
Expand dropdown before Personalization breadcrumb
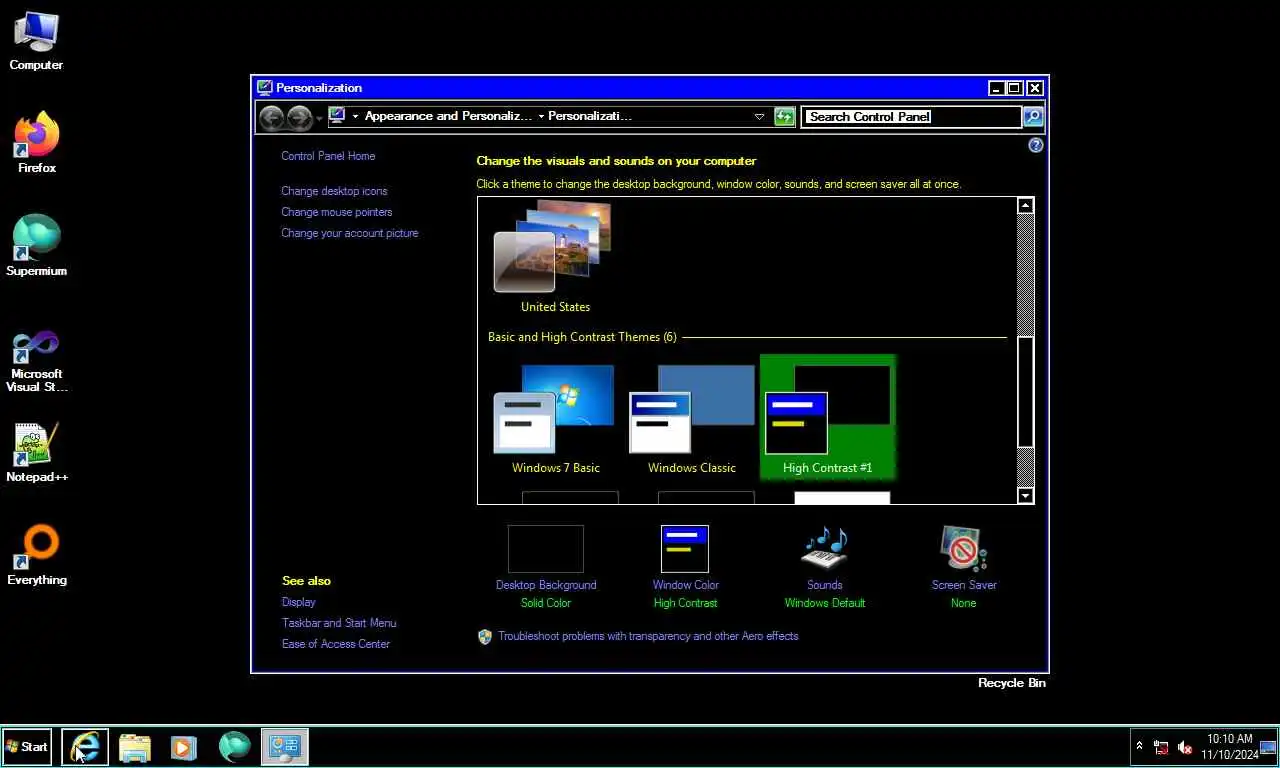click(541, 116)
